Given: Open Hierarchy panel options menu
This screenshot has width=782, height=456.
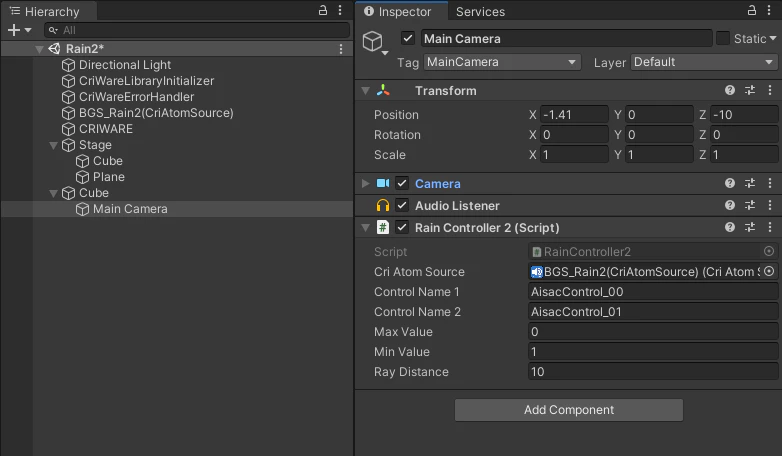Looking at the screenshot, I should pyautogui.click(x=340, y=10).
